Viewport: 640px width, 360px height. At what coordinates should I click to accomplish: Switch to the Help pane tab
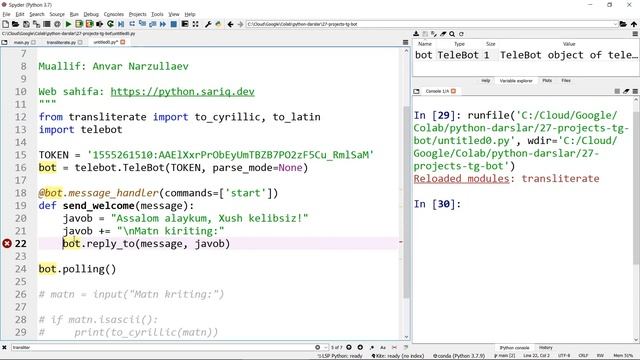point(485,81)
